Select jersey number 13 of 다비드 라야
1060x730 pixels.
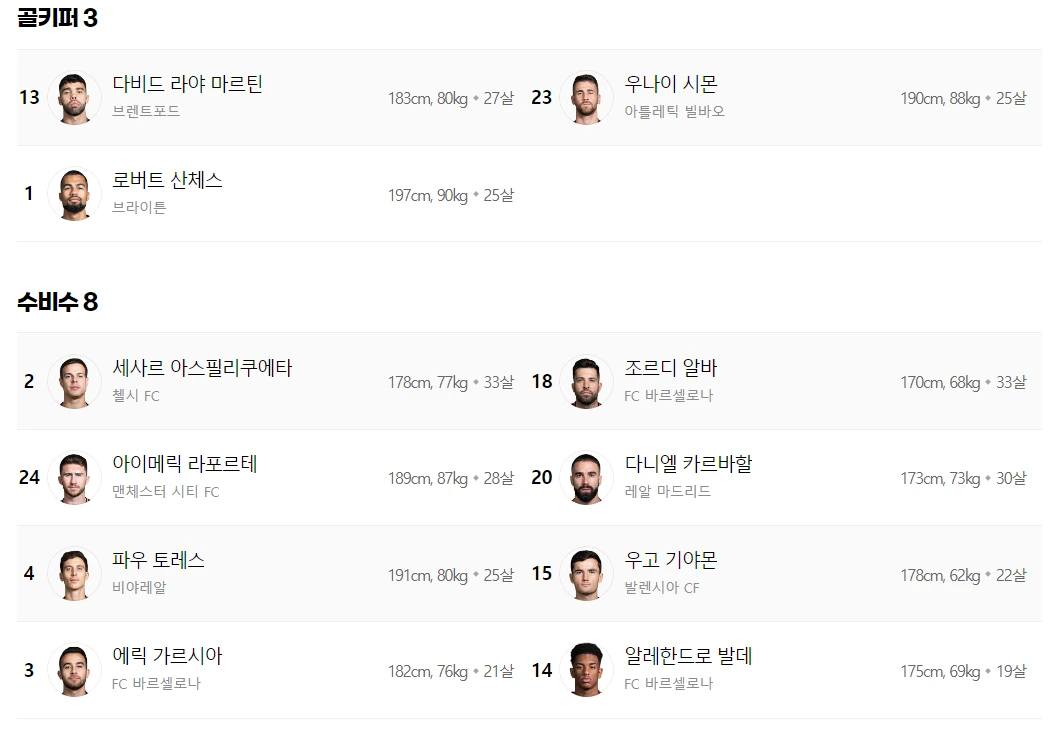(29, 98)
